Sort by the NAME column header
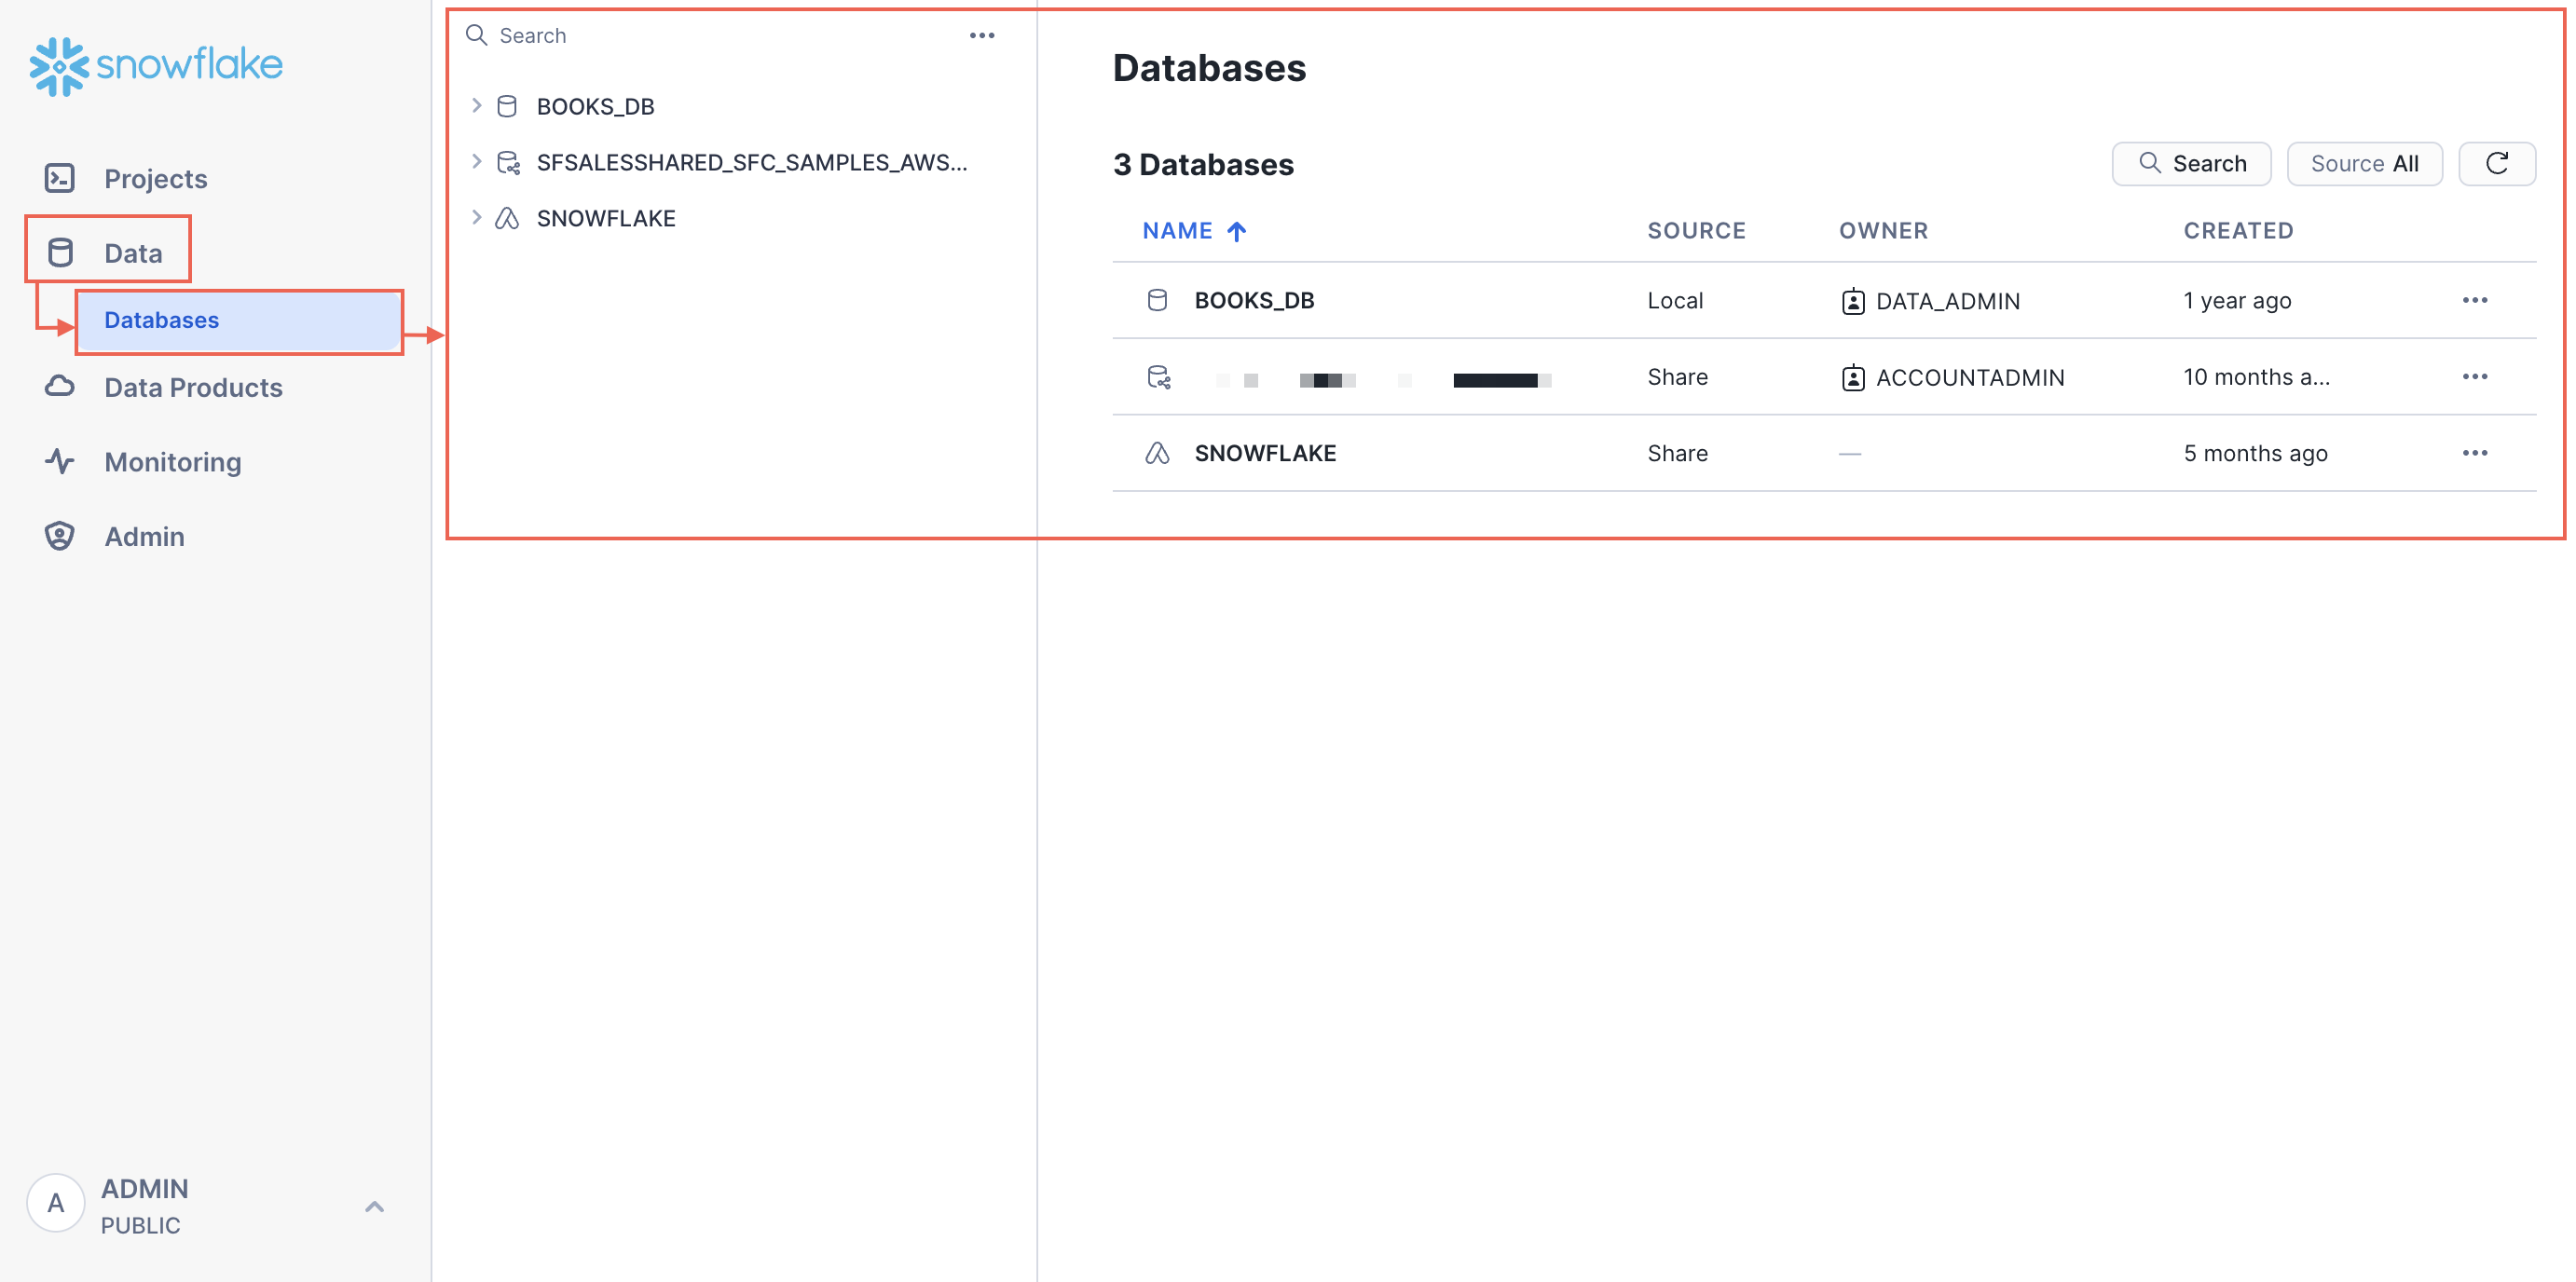2576x1282 pixels. [x=1178, y=231]
